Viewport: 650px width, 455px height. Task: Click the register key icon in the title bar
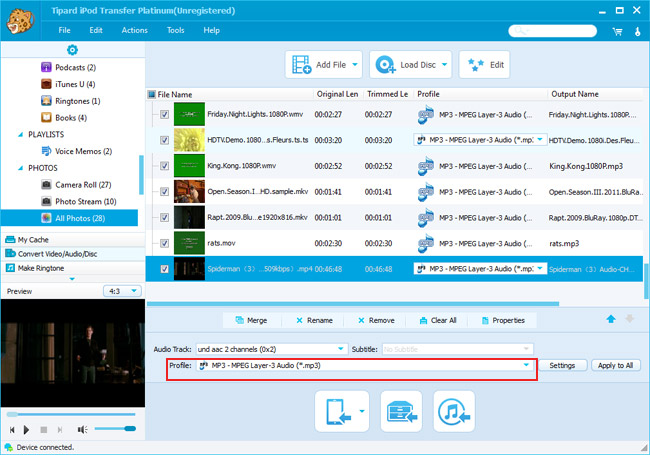[638, 31]
